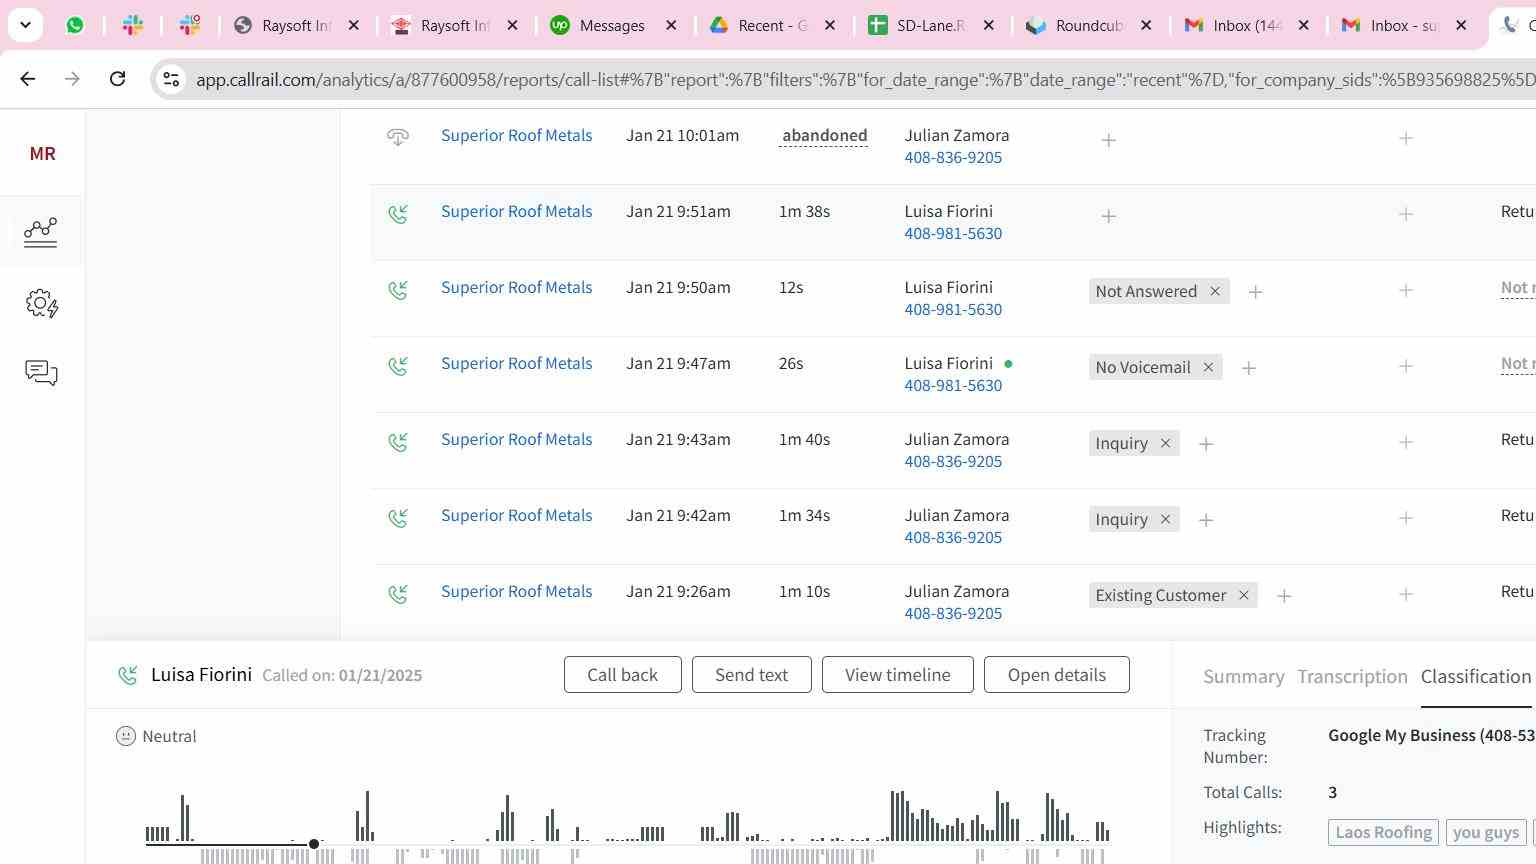Click the abandoned status on 10:01am call
The width and height of the screenshot is (1536, 864).
click(824, 136)
